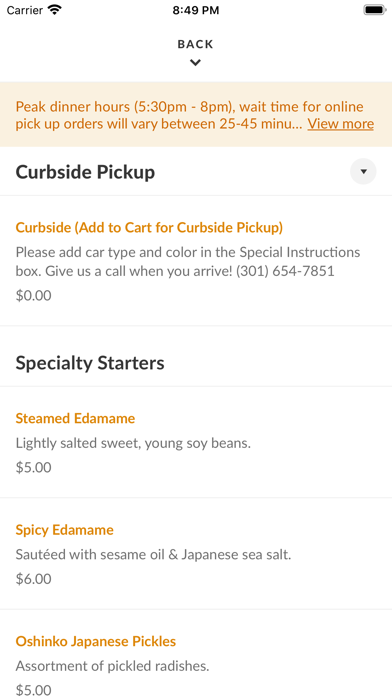
Task: Tap the sesame oil and sea salt description
Action: [154, 554]
